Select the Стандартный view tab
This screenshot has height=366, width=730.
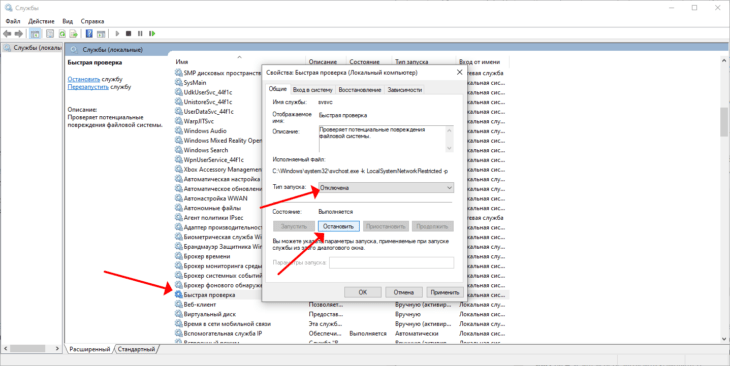point(136,349)
